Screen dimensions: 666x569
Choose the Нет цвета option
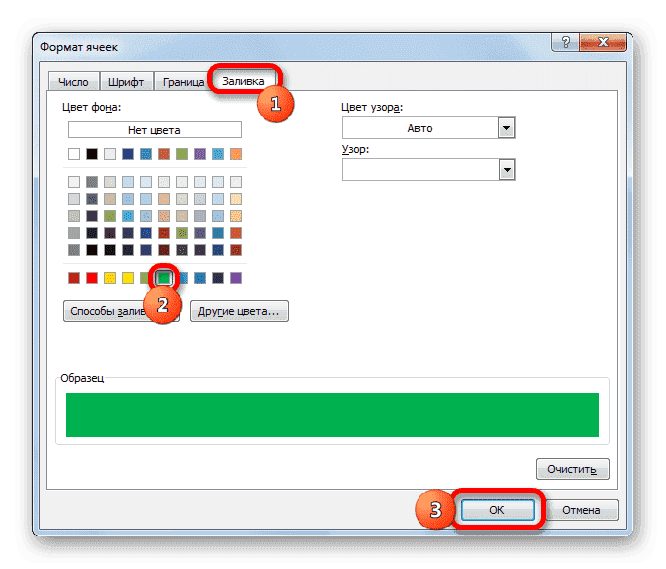pyautogui.click(x=155, y=130)
